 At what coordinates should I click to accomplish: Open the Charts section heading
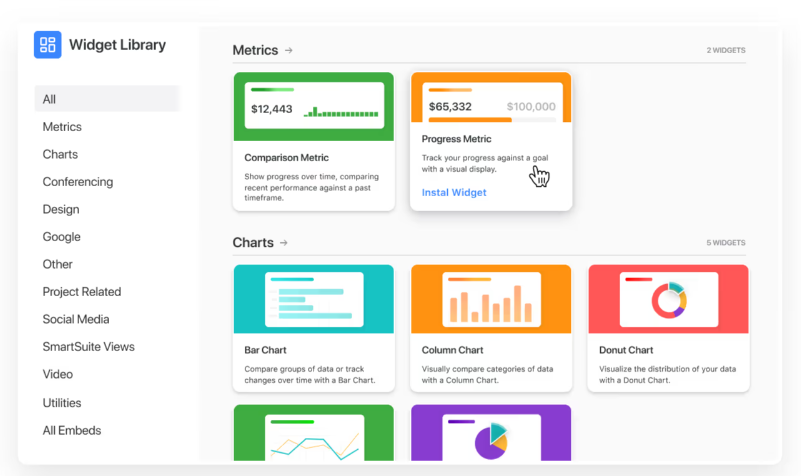pos(253,243)
